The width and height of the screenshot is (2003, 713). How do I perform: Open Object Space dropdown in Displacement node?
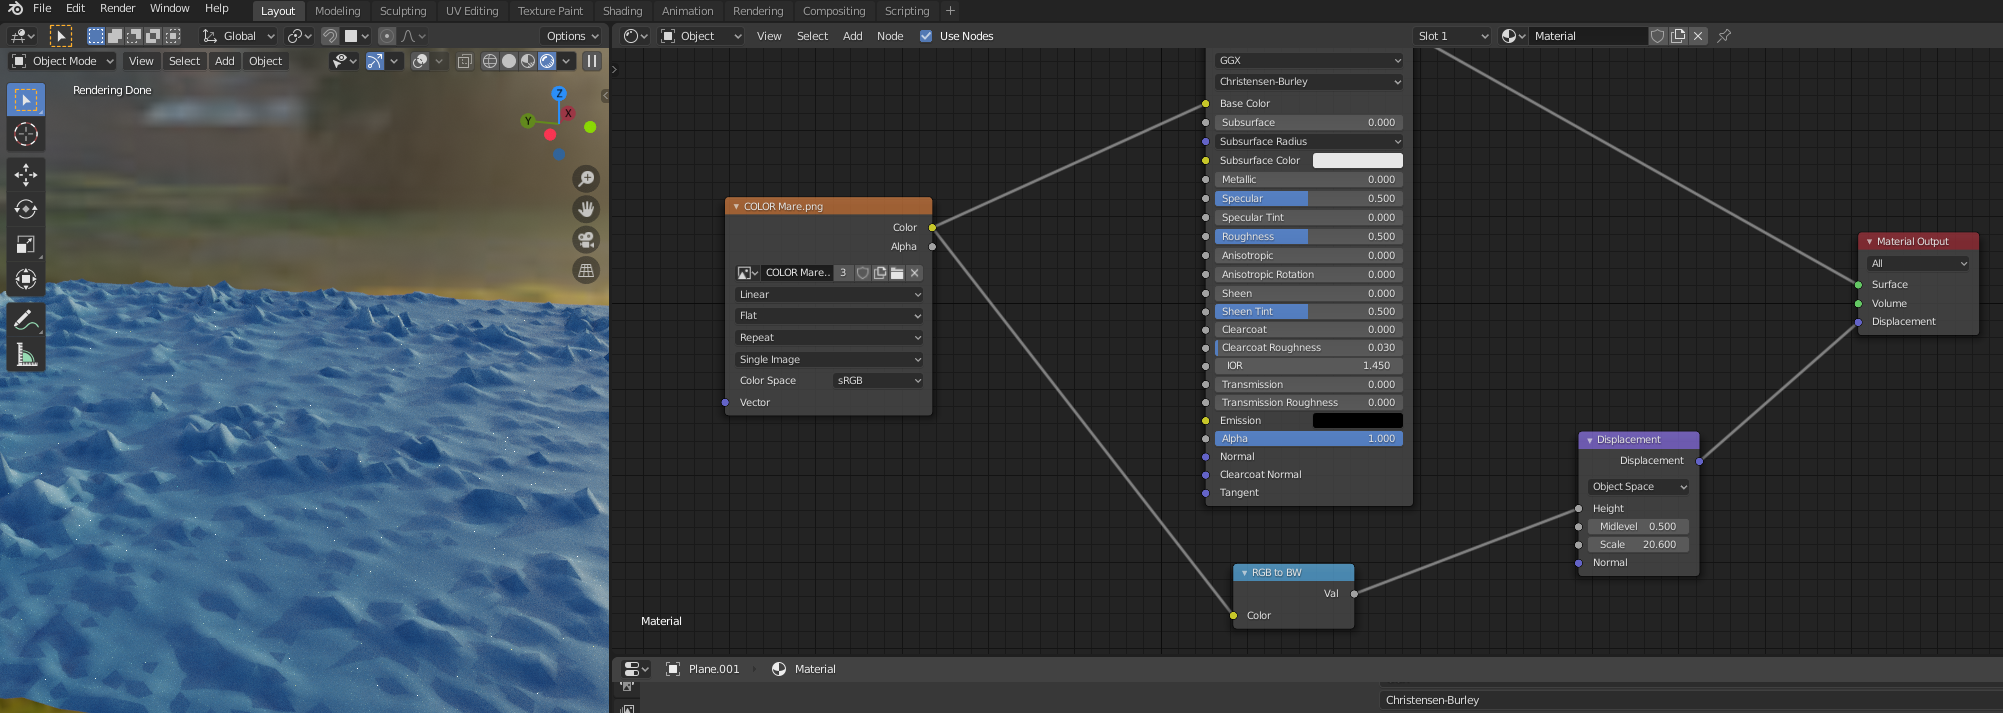(1639, 487)
